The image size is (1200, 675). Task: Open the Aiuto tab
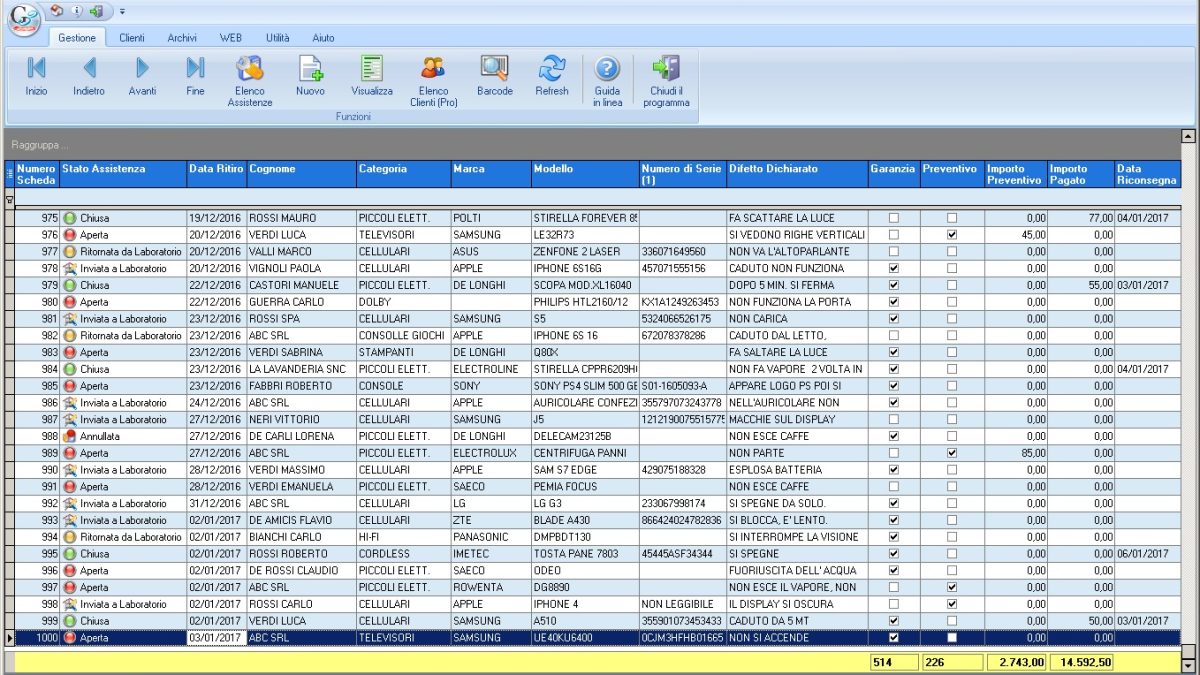[x=323, y=38]
